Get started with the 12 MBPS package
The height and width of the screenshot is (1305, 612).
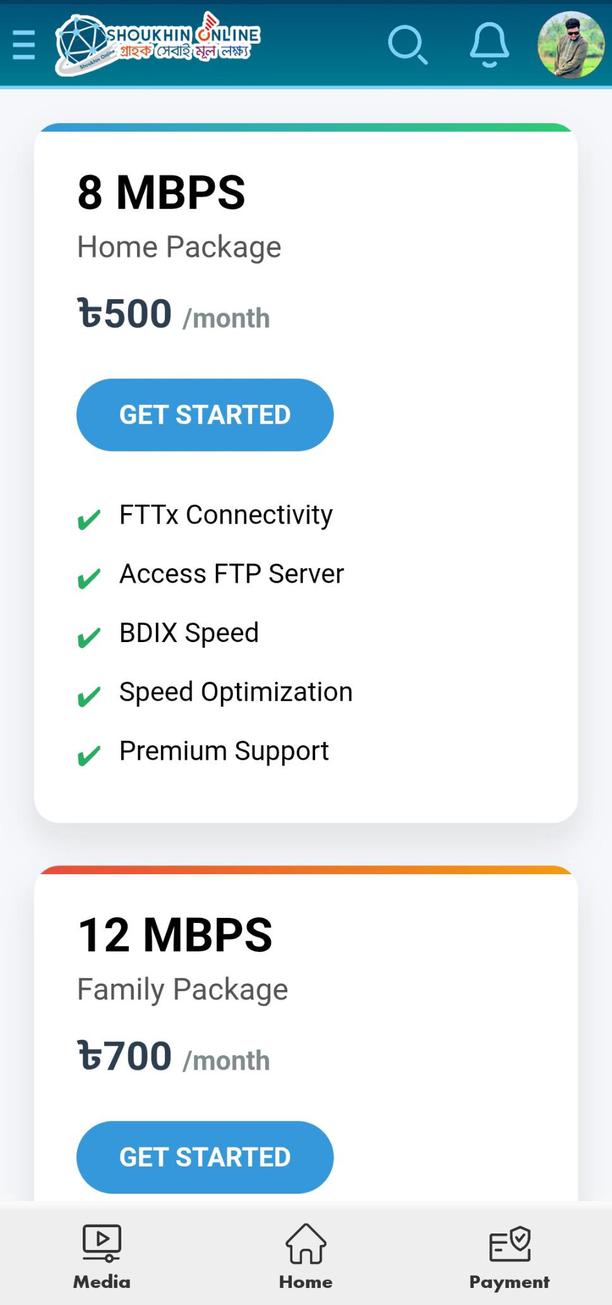(205, 1157)
